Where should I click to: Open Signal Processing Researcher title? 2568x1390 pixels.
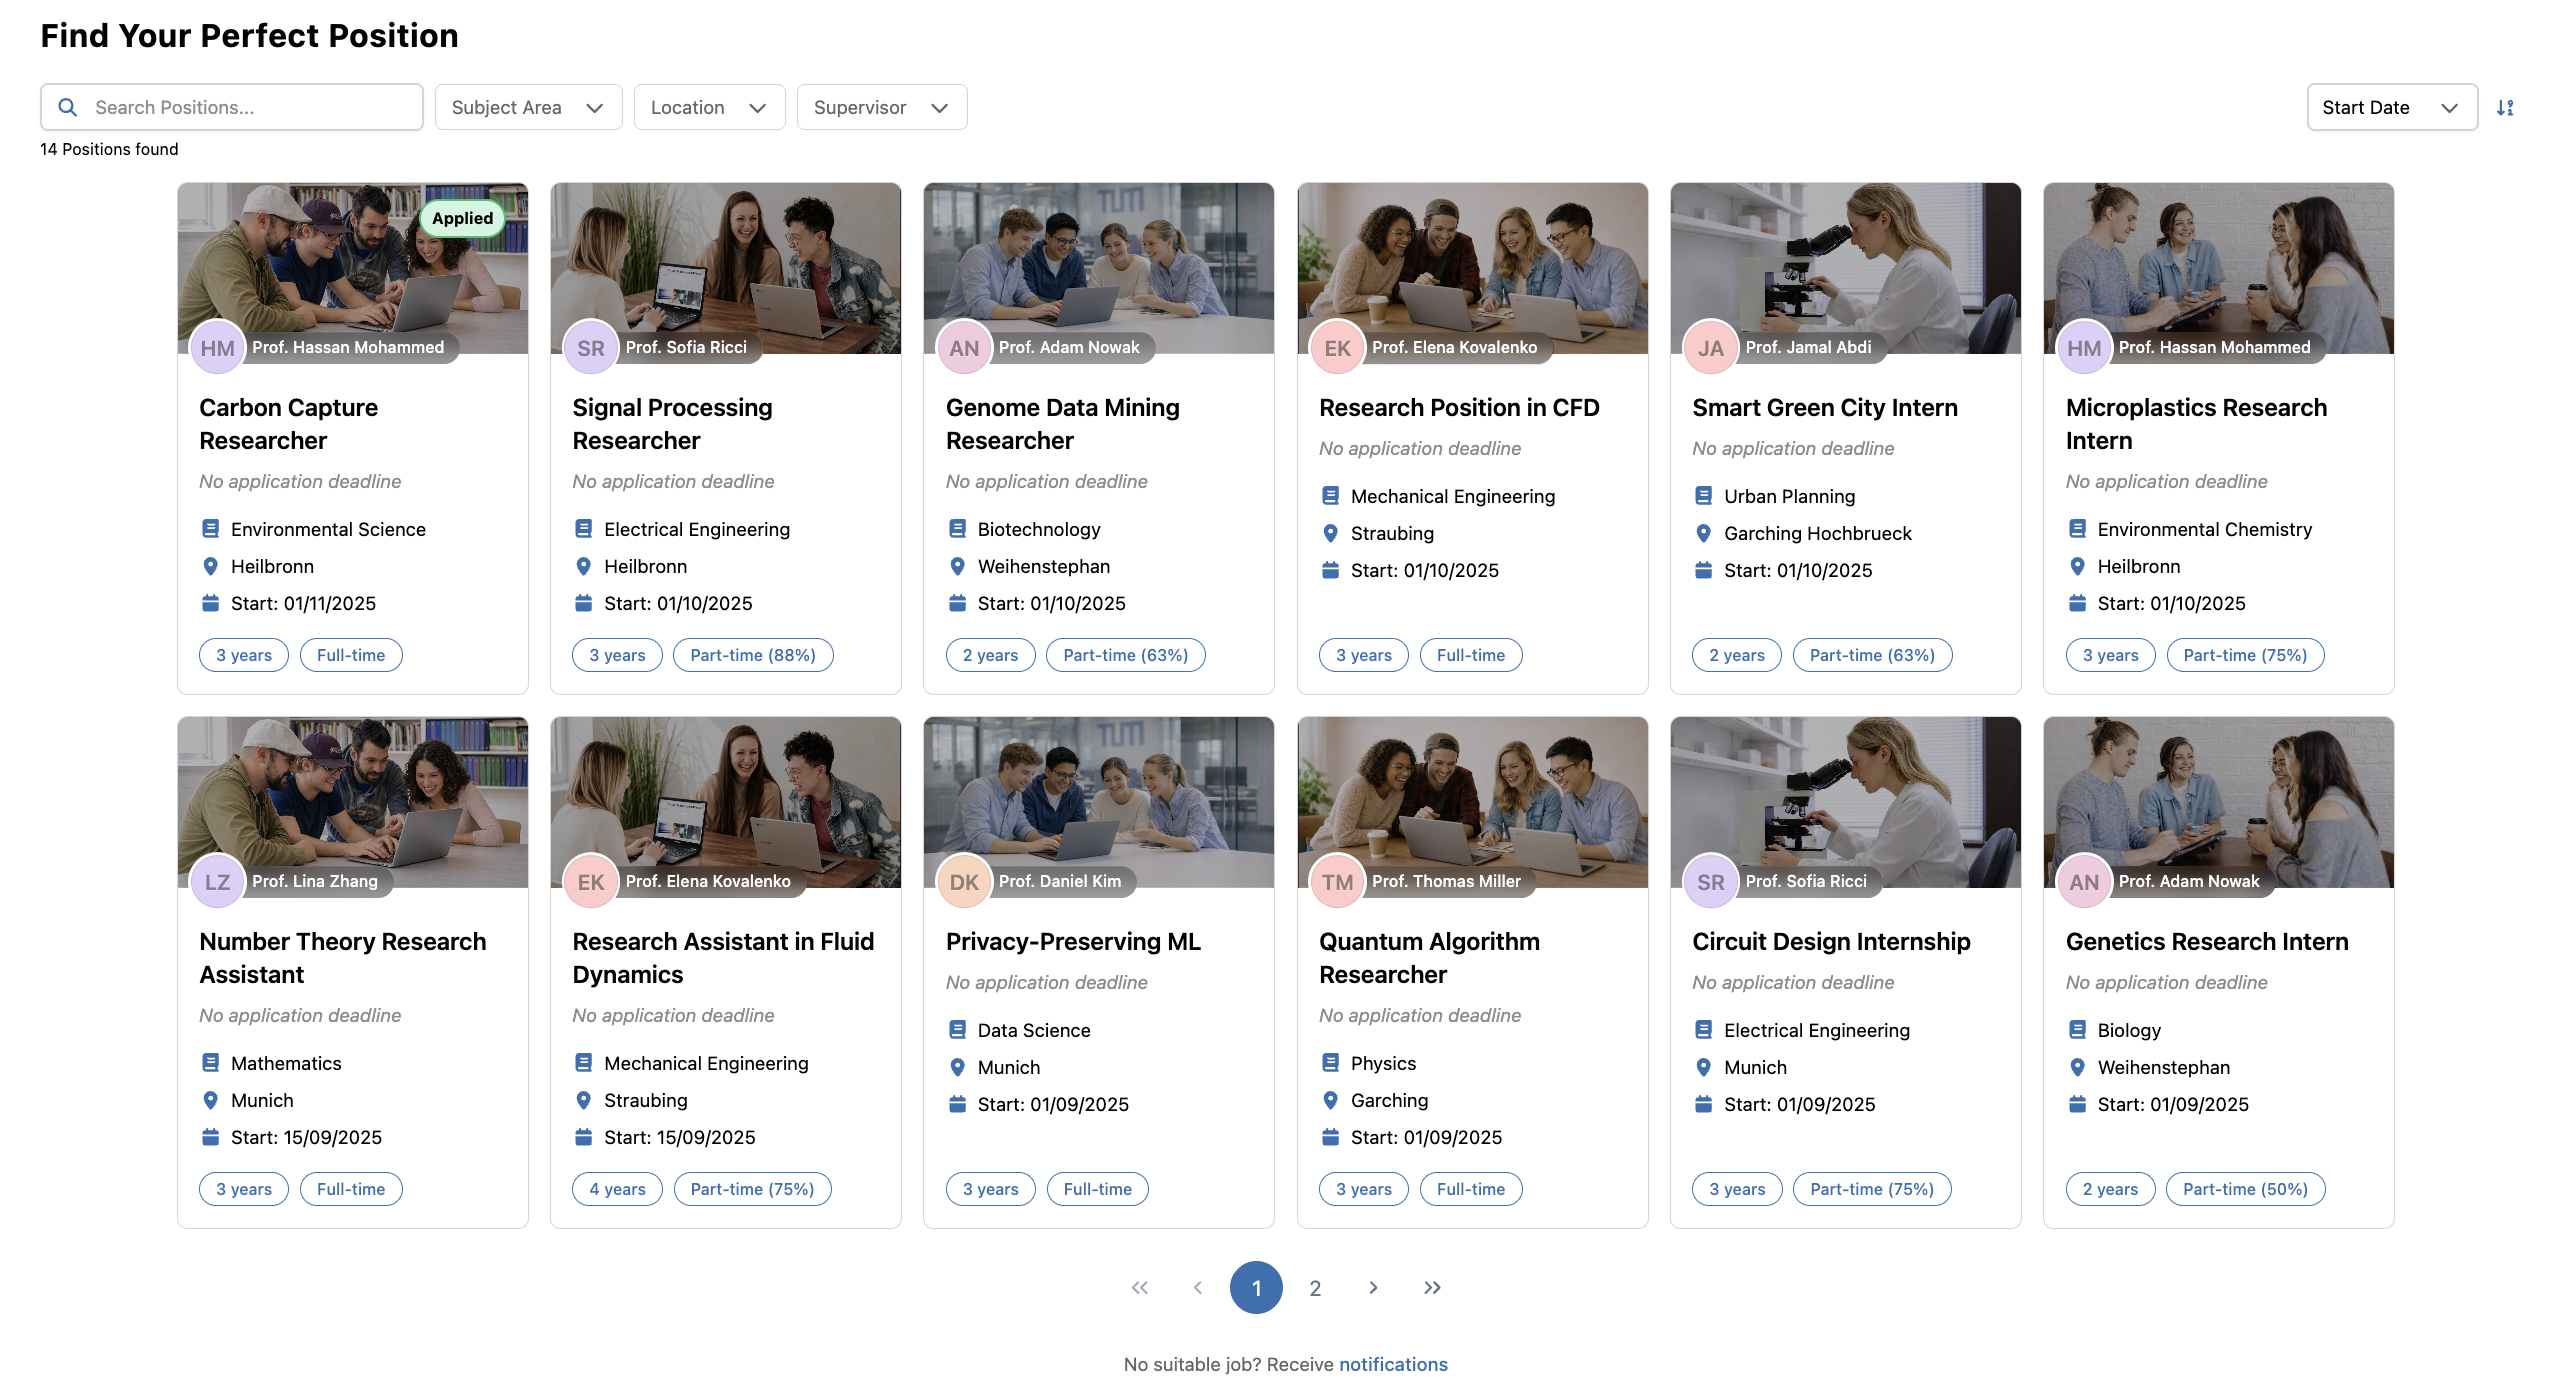coord(672,424)
